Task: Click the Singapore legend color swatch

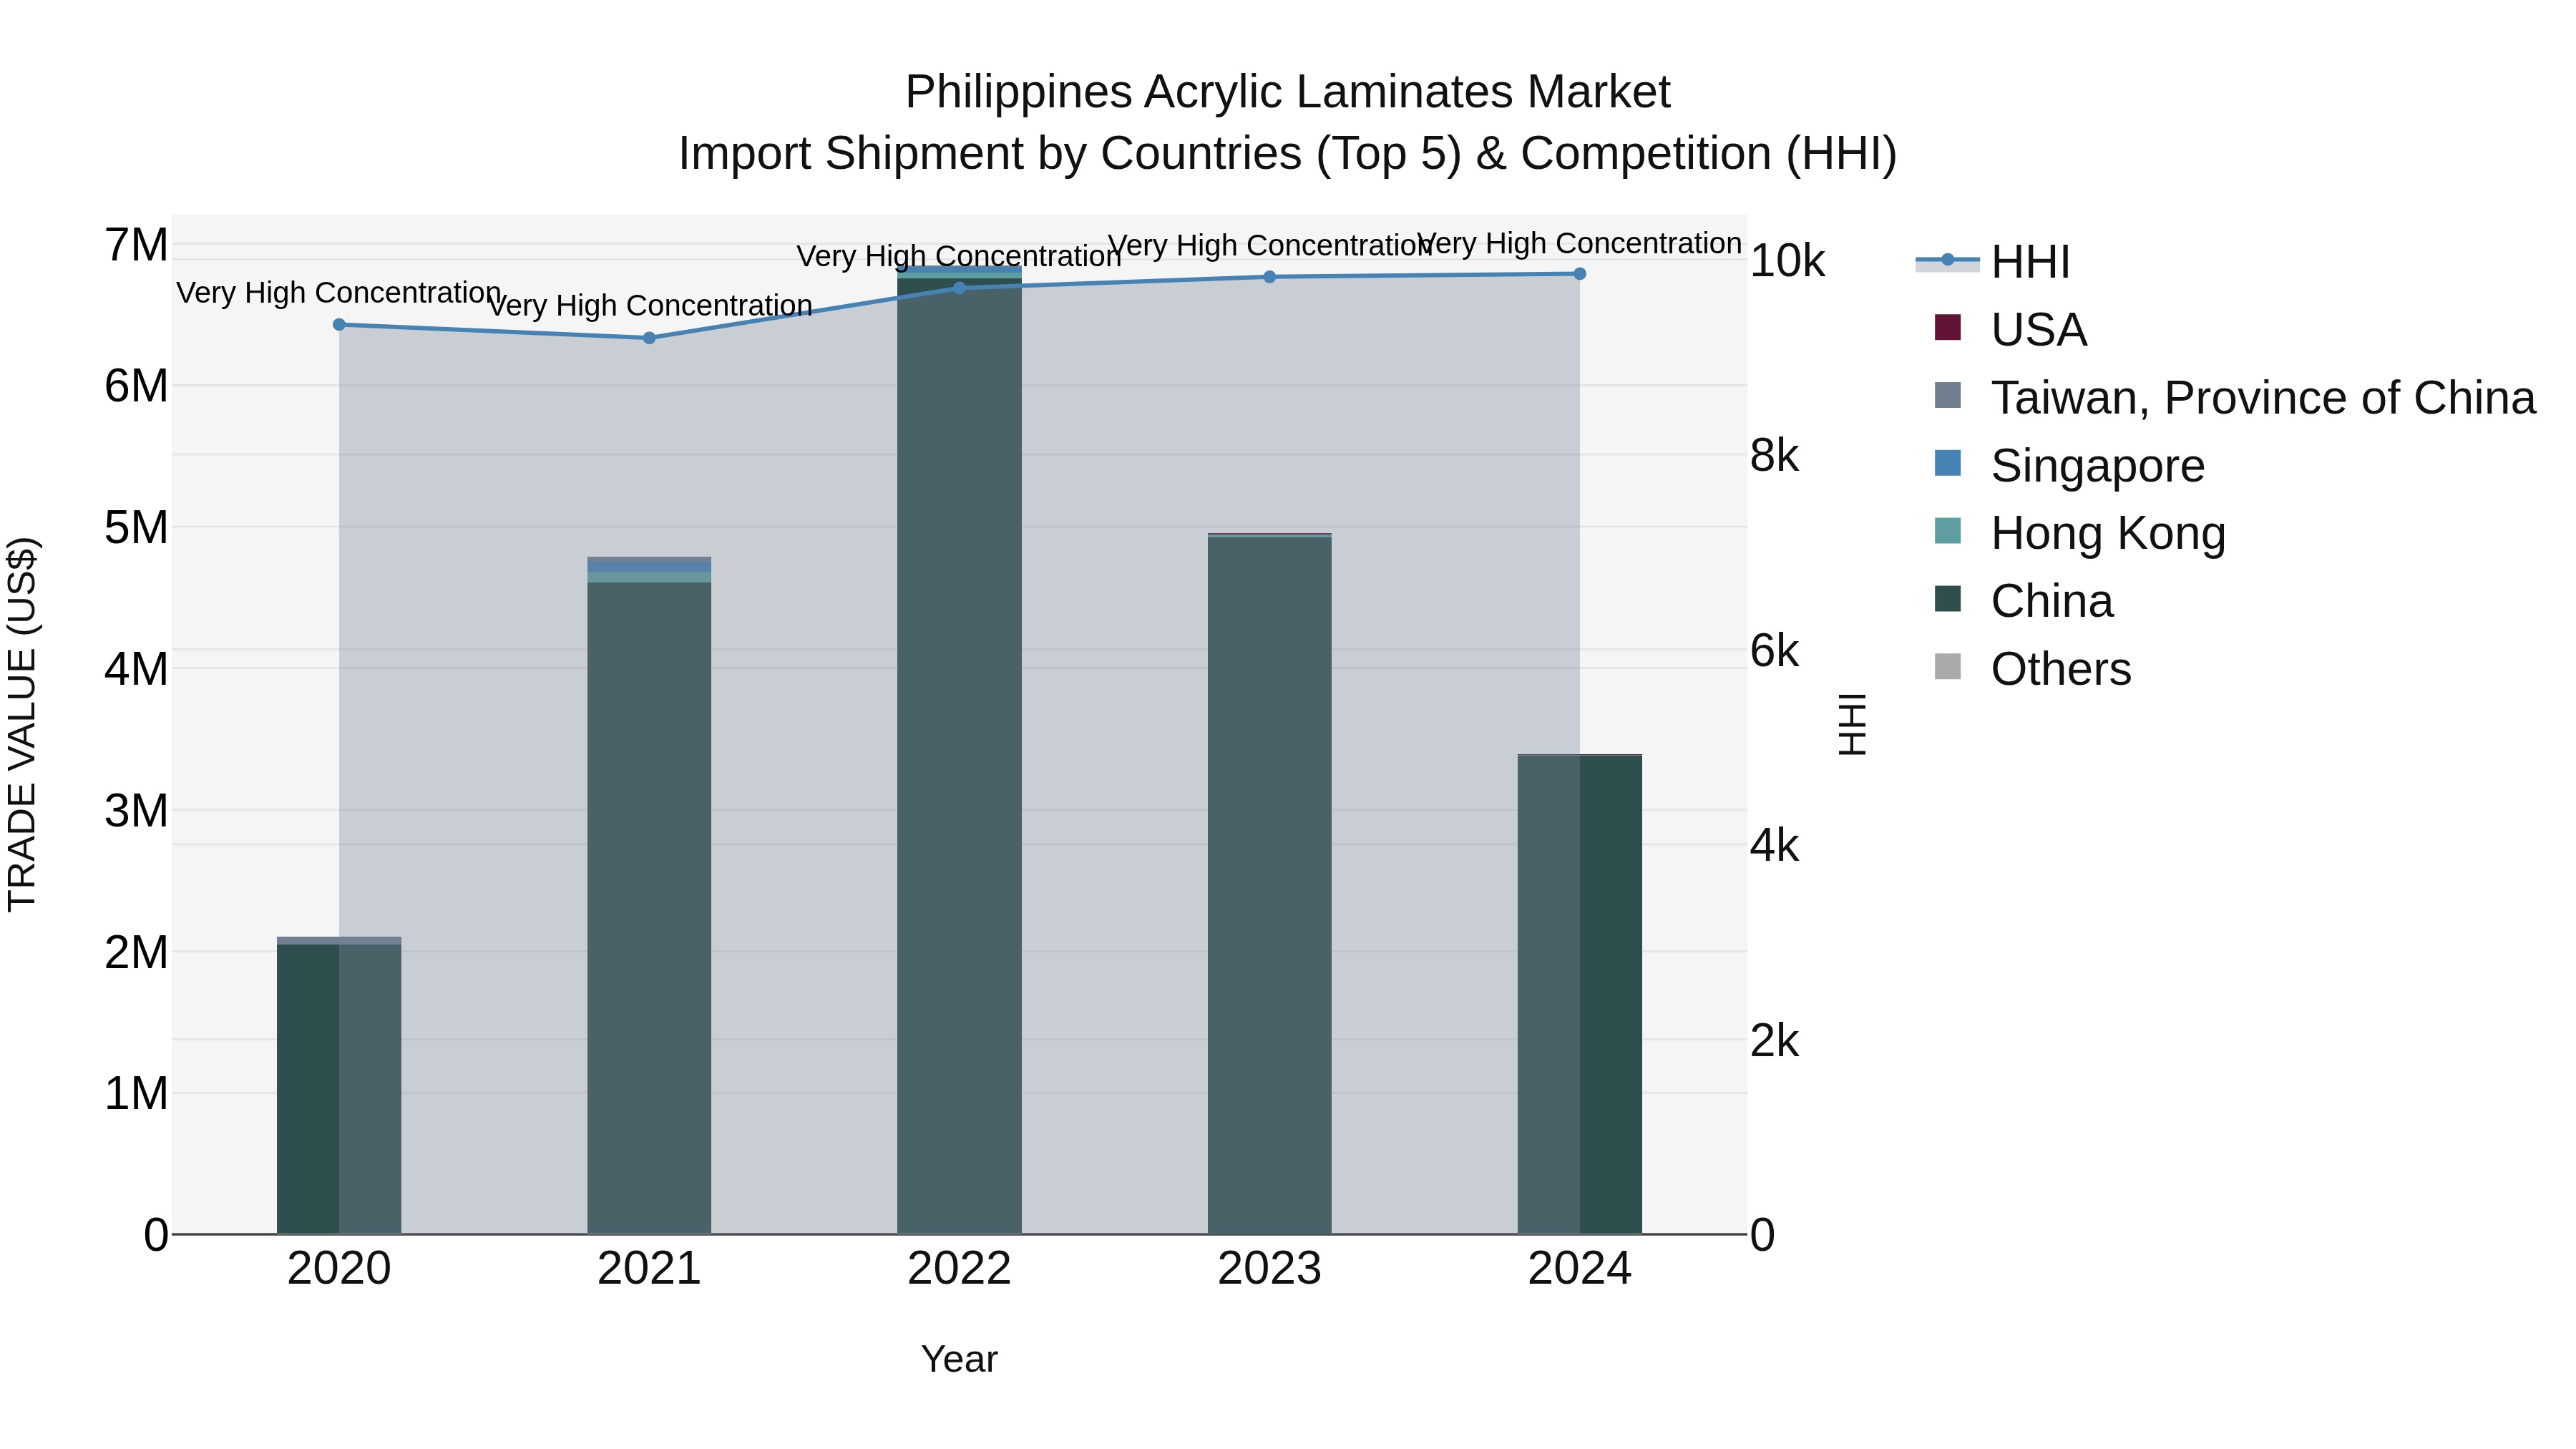Action: pos(1947,464)
